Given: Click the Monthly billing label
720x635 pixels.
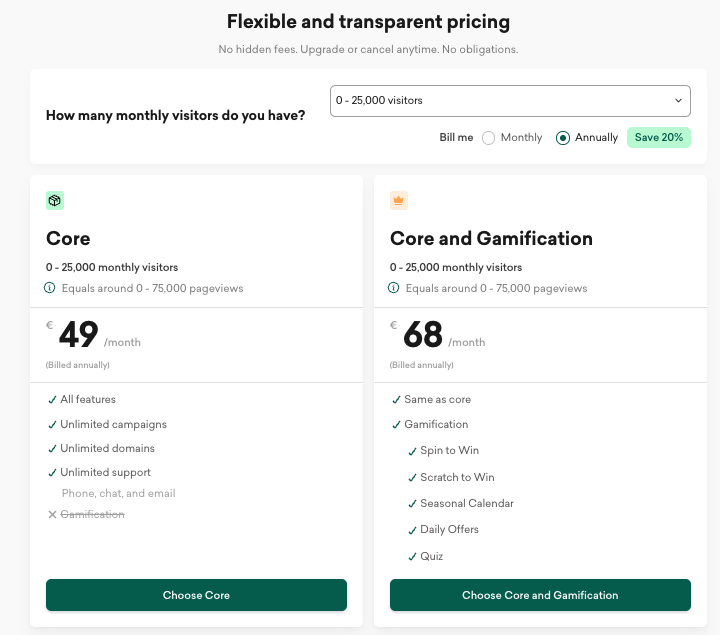Looking at the screenshot, I should pos(521,138).
